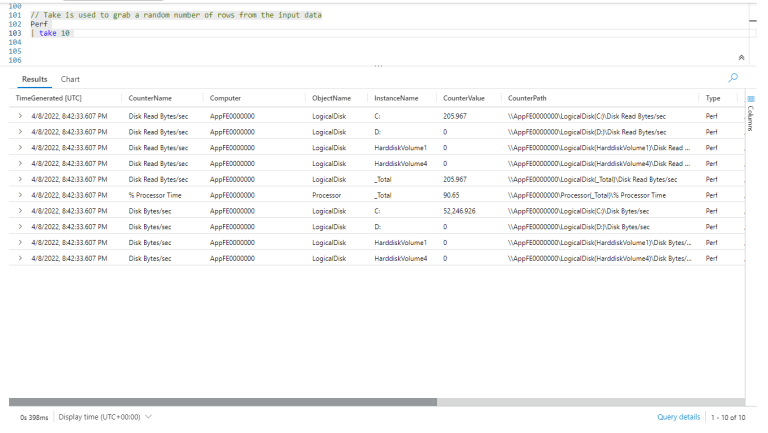Expand the Disk Bytes/sec HarddiskVolume4 row
The width and height of the screenshot is (768, 433).
coord(20,258)
